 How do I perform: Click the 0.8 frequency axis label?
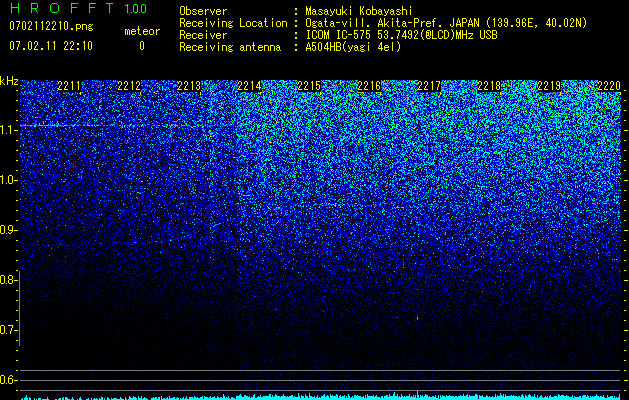pyautogui.click(x=9, y=280)
